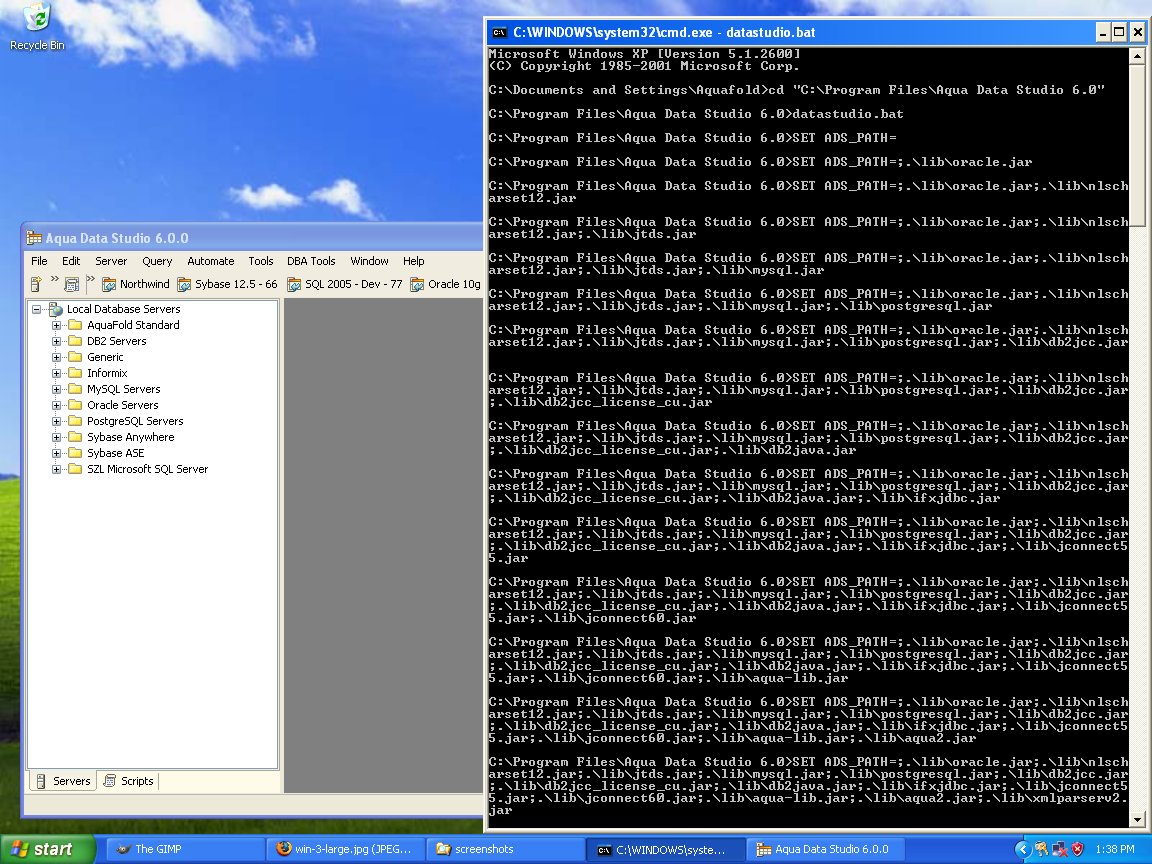The height and width of the screenshot is (864, 1152).
Task: Click the Local Database Servers globe icon
Action: pyautogui.click(x=55, y=309)
